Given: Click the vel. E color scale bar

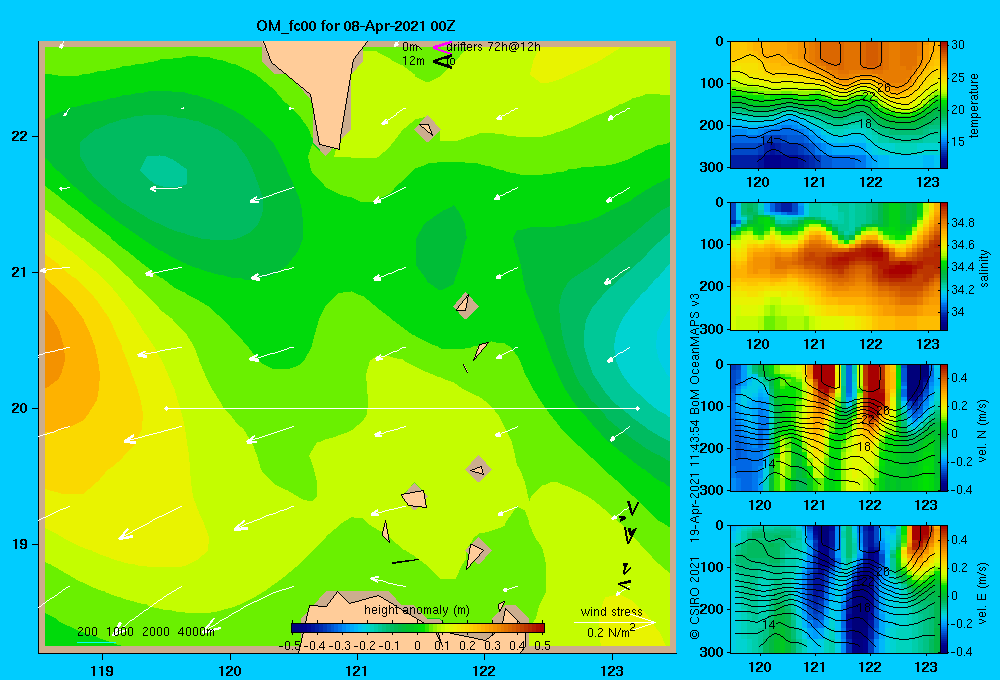Looking at the screenshot, I should (x=944, y=589).
